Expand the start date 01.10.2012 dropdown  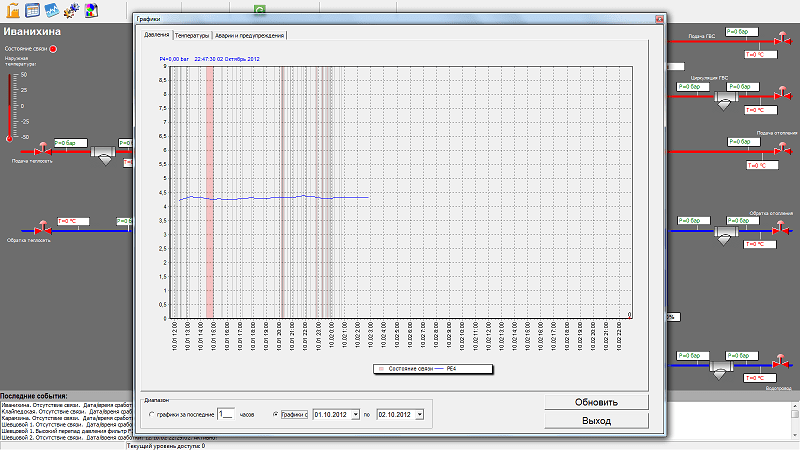pyautogui.click(x=356, y=413)
